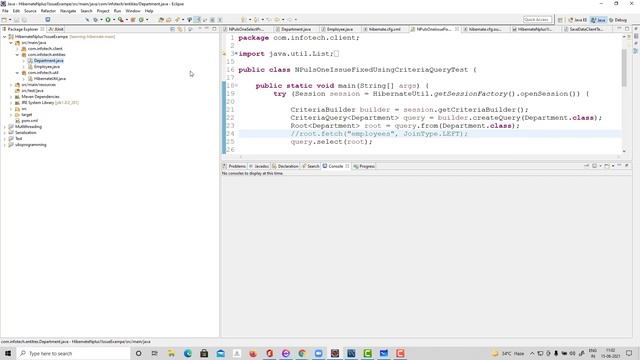Switch to the JUnit view tab
This screenshot has height=360, width=640.
coord(56,29)
